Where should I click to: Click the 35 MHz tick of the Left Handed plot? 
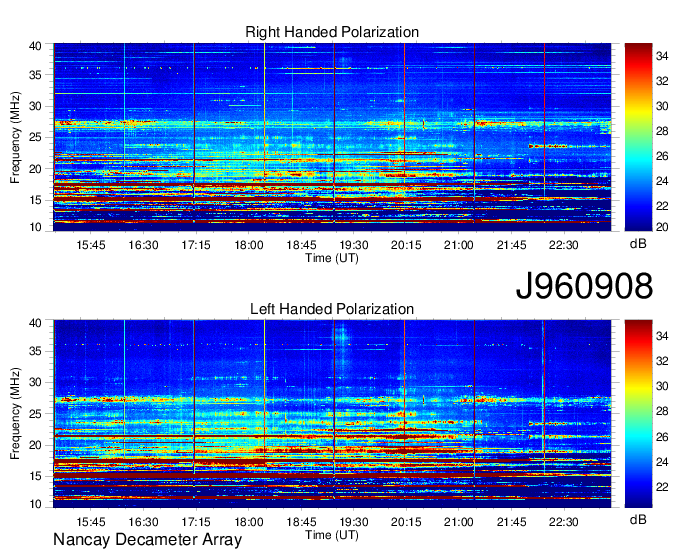click(x=35, y=351)
